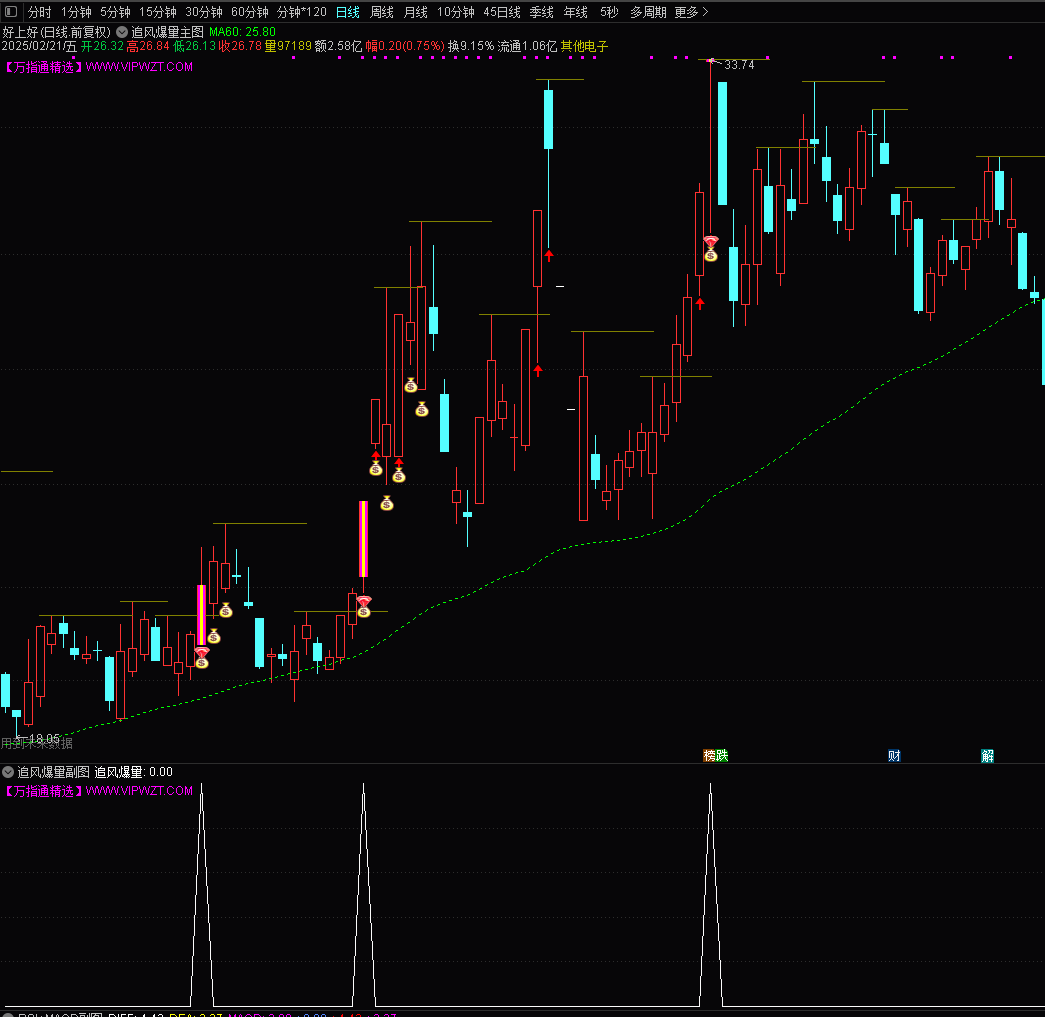Click the 追风爆量: 0.00 indicator value
Screen dimensions: 1045x1017
[133, 772]
